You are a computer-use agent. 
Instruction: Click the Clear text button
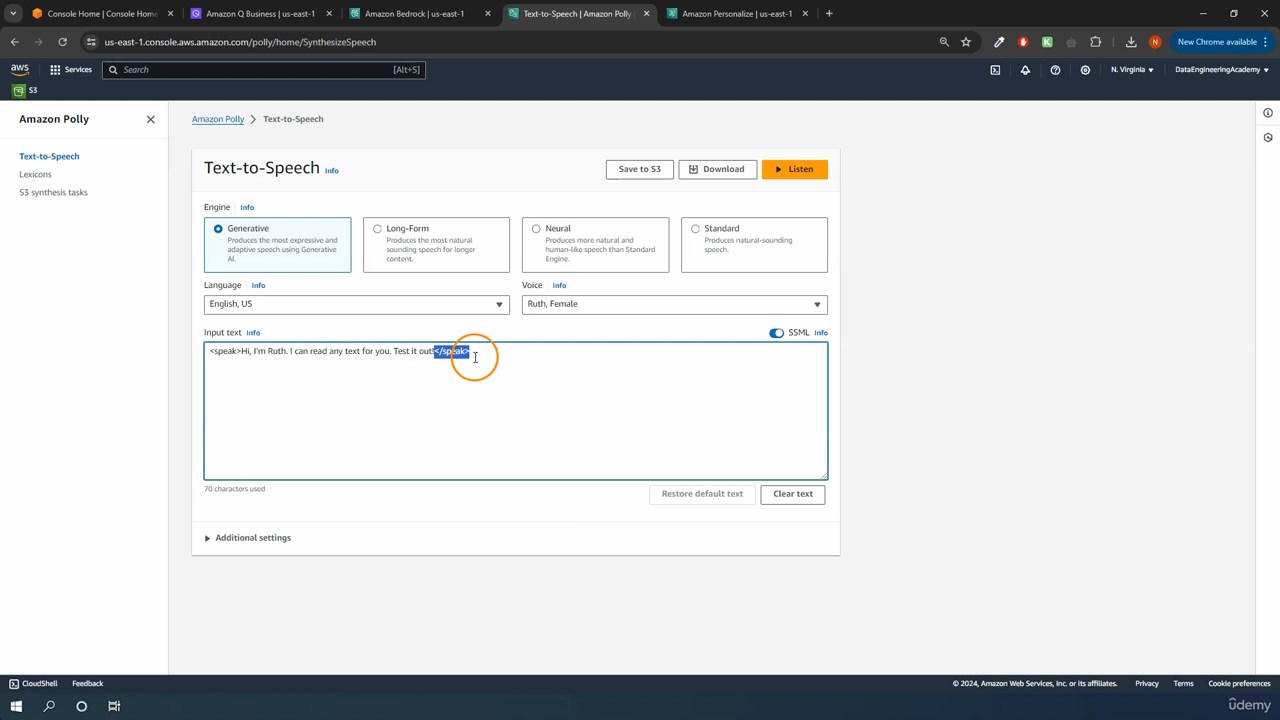(x=793, y=494)
